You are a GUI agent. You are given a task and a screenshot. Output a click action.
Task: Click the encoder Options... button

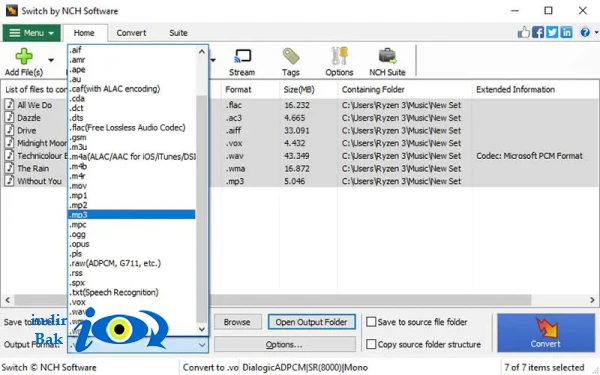pyautogui.click(x=284, y=345)
